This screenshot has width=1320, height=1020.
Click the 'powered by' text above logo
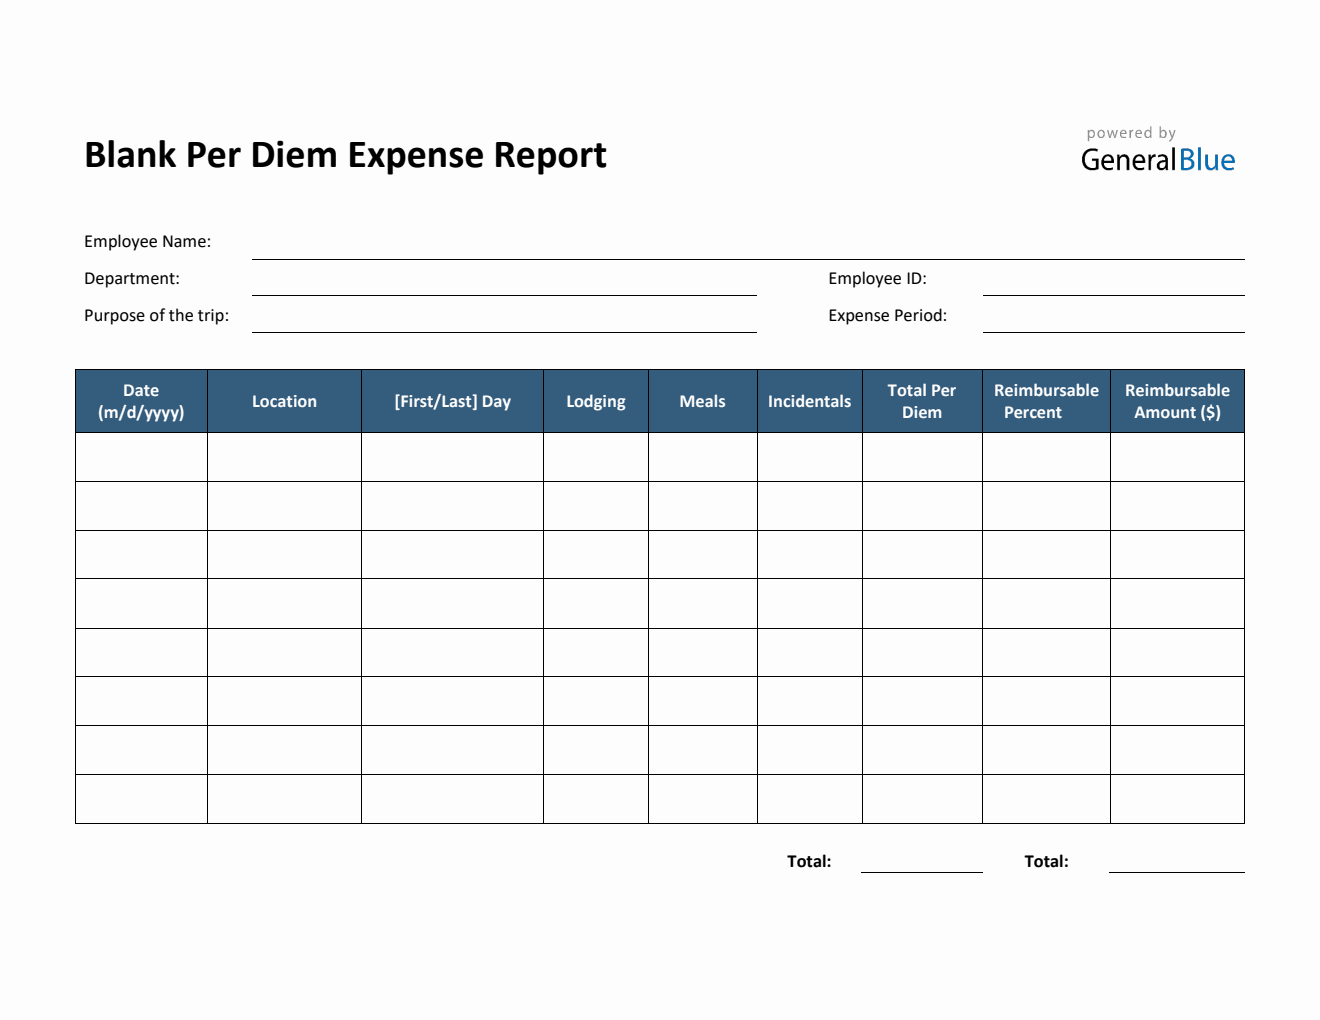click(1131, 132)
